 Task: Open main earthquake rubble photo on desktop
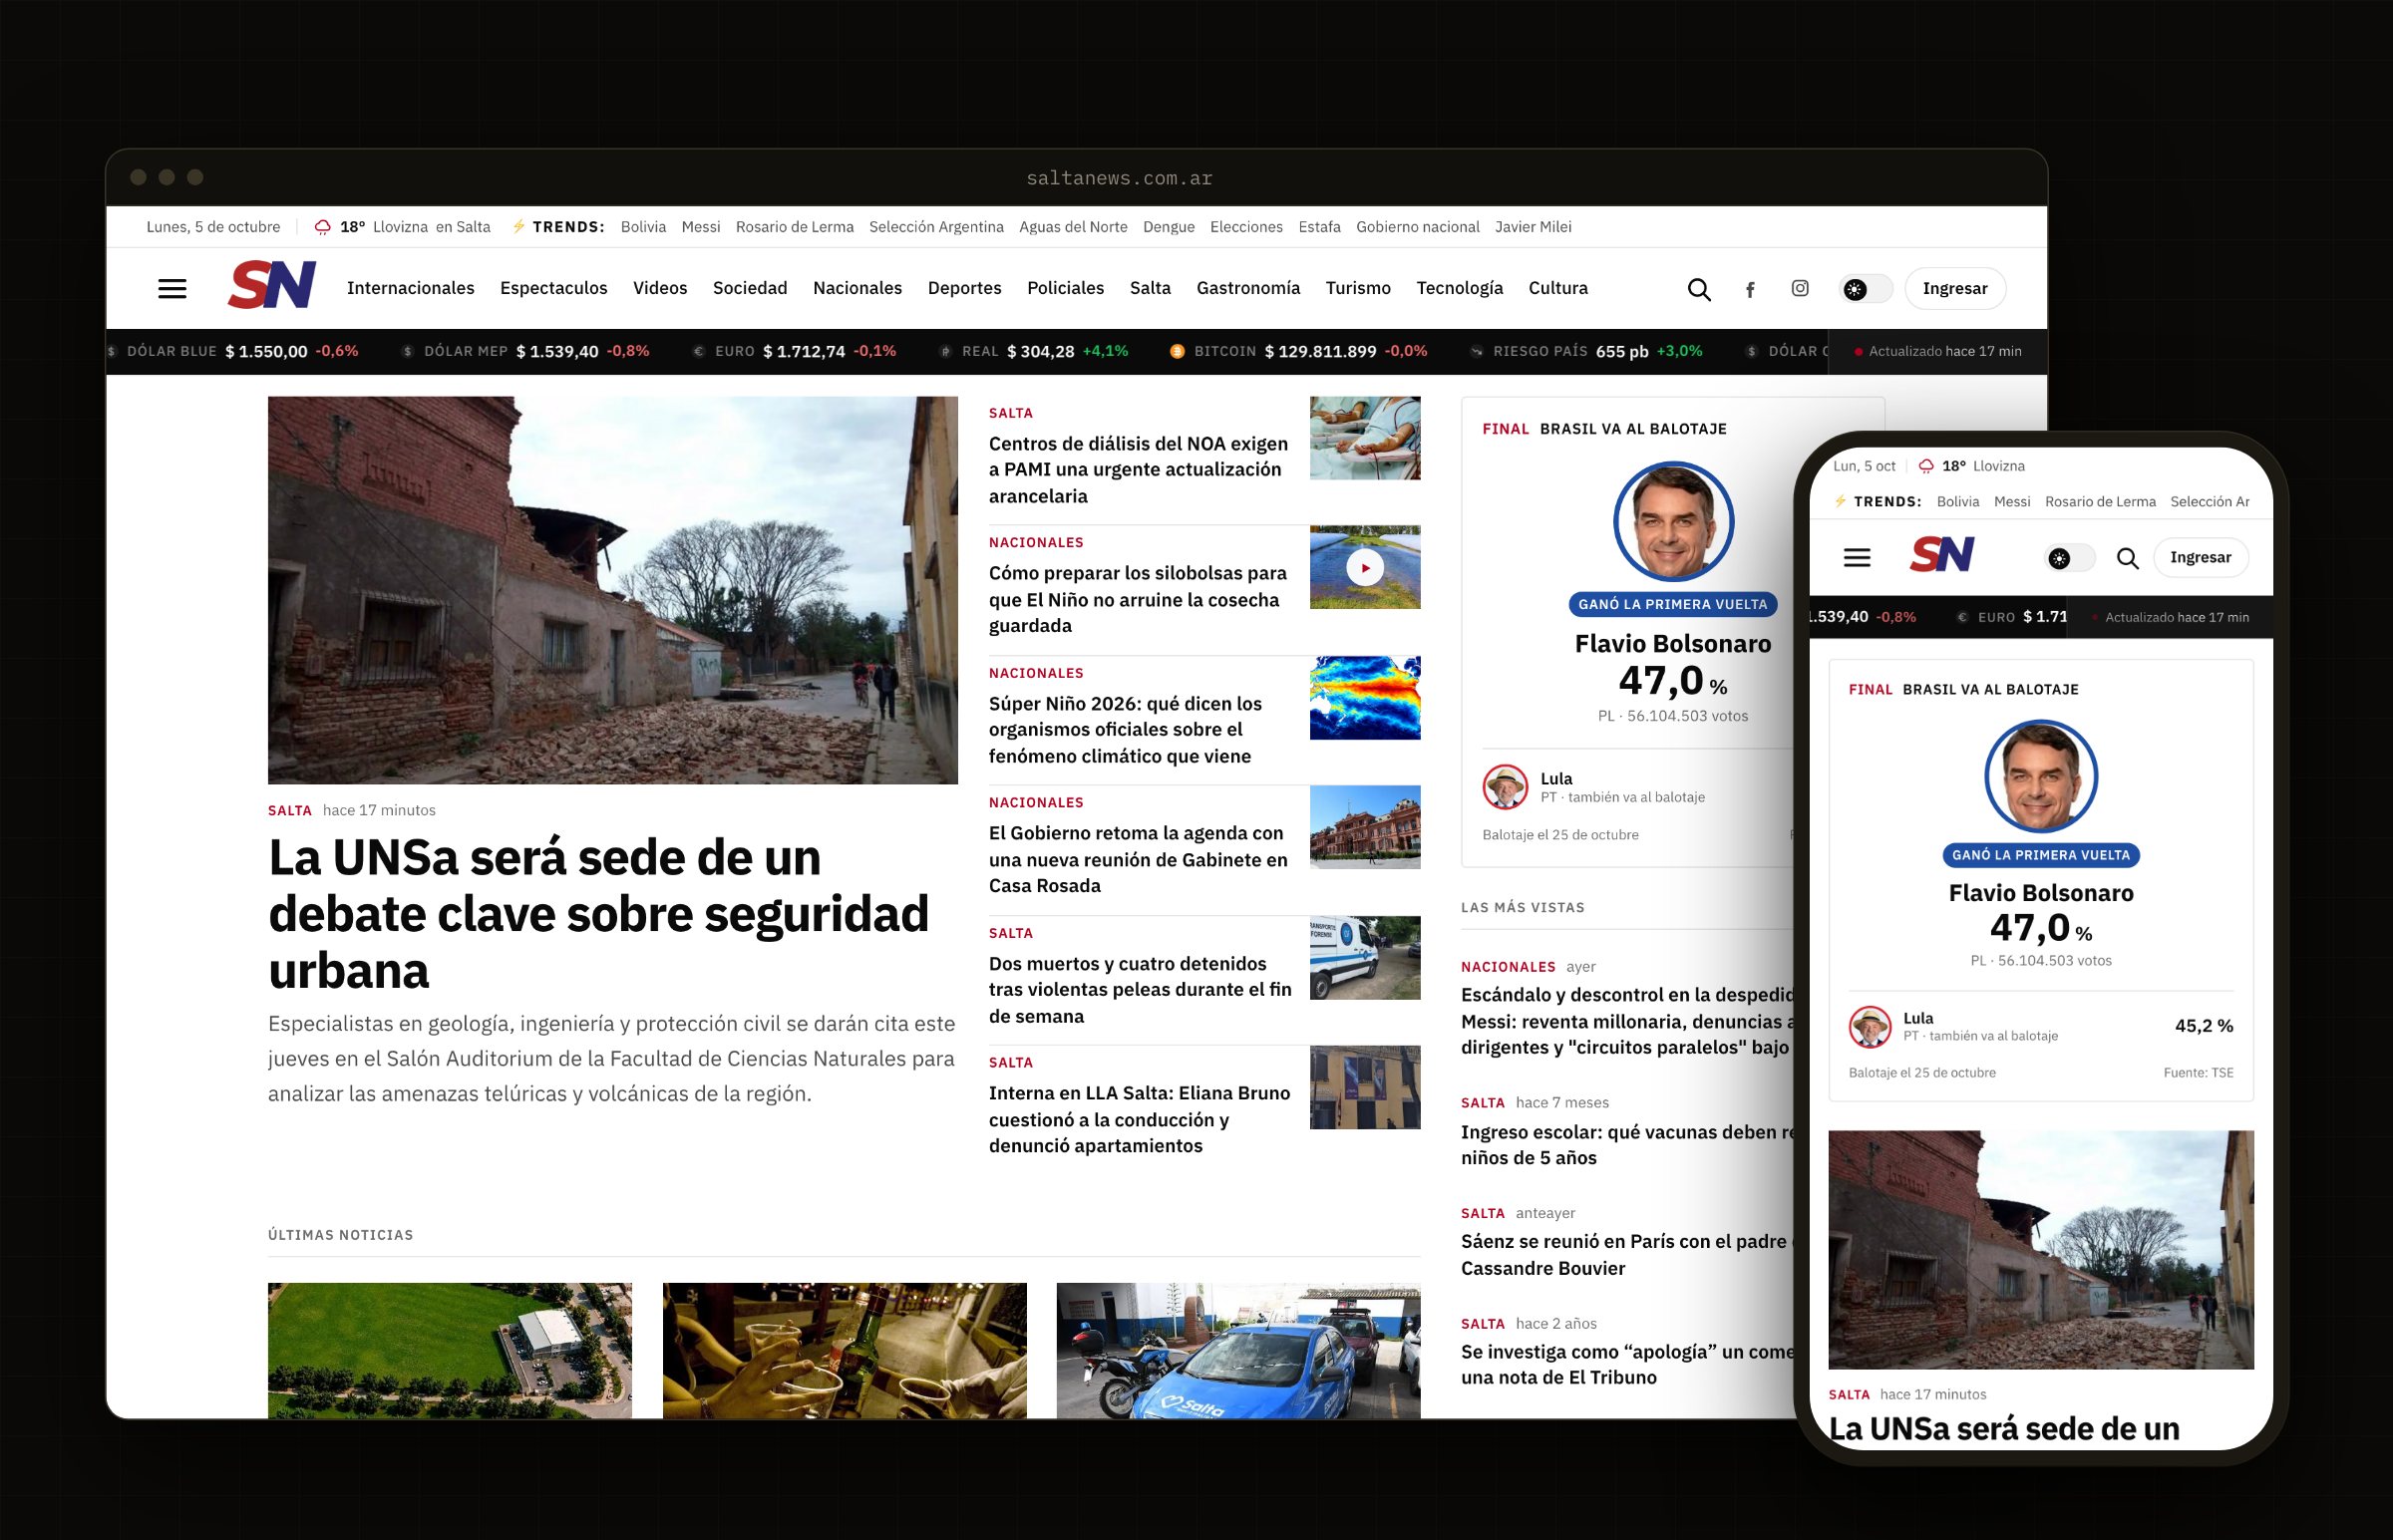point(613,590)
